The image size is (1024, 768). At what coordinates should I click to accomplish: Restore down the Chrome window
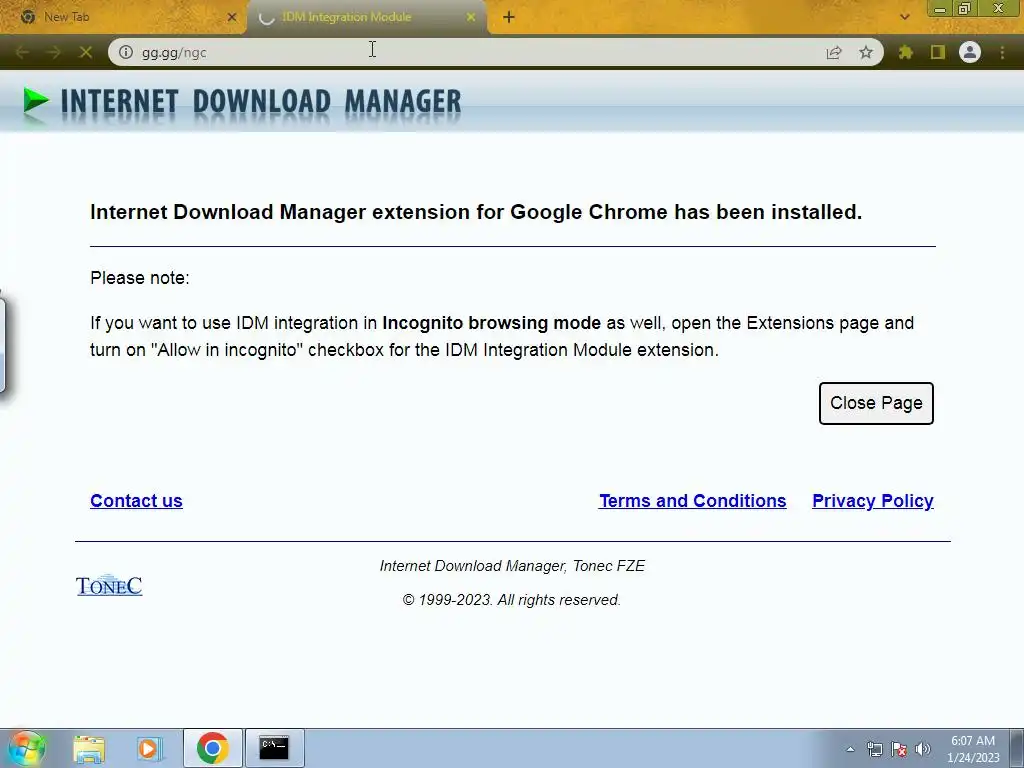click(965, 8)
